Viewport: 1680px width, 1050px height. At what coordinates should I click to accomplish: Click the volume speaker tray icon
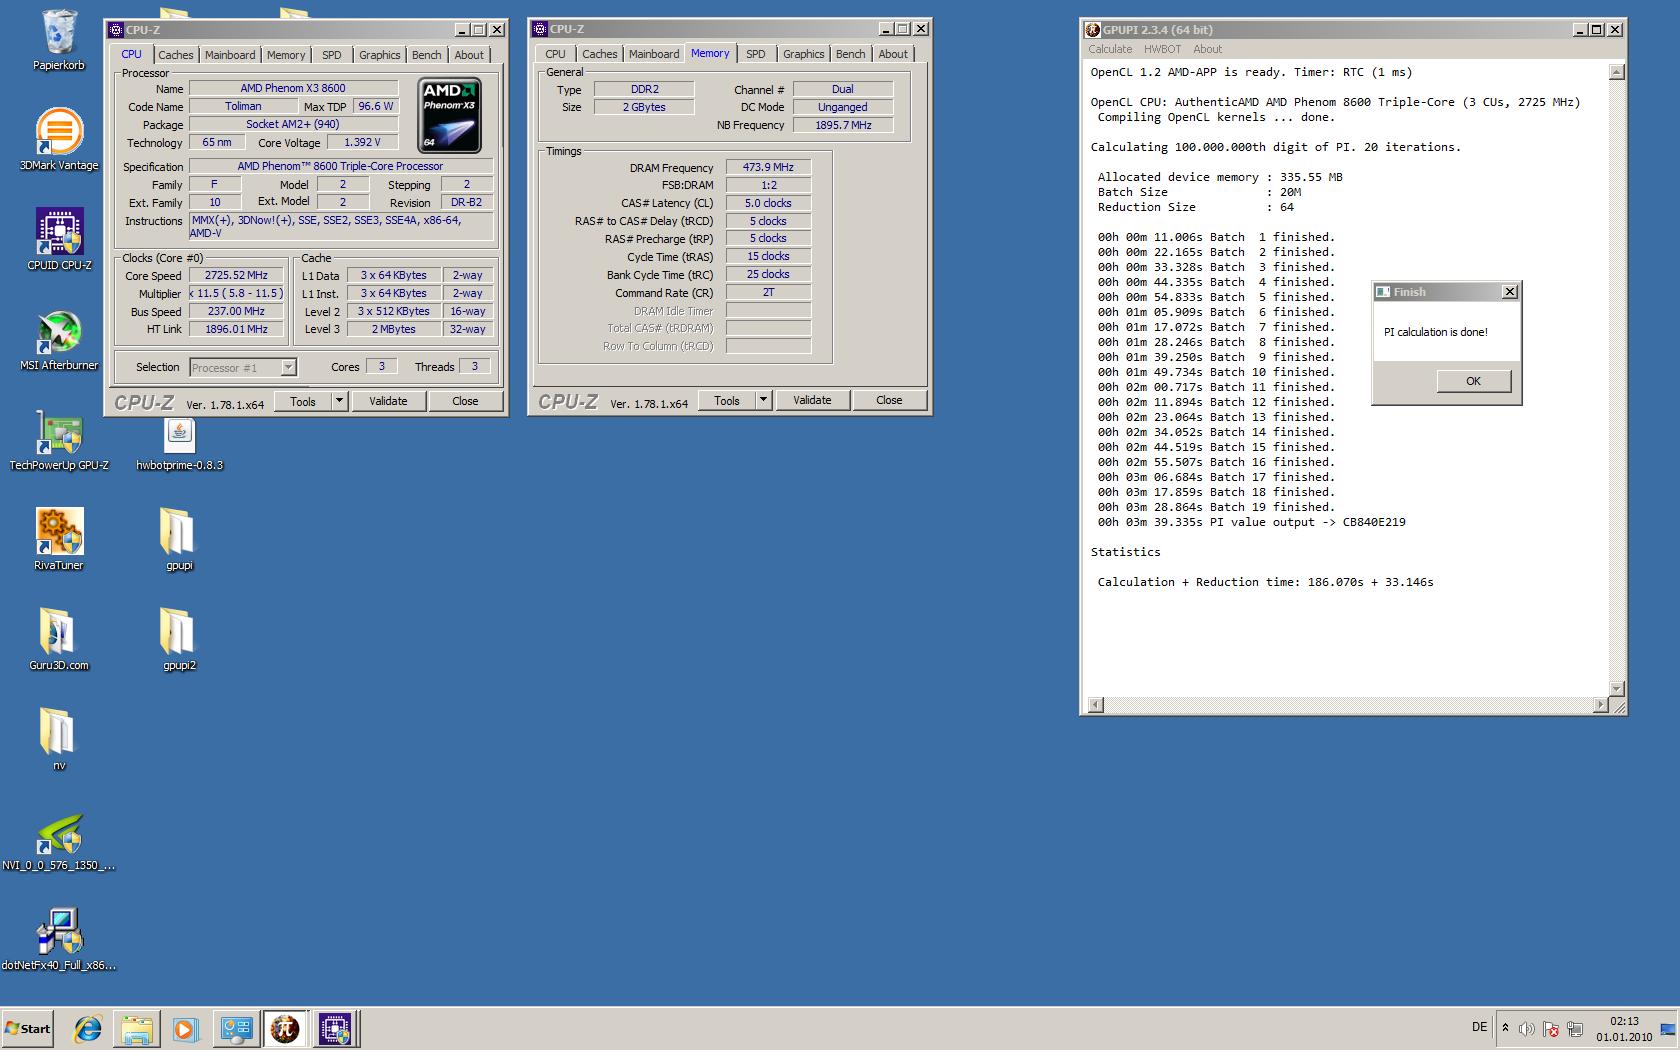[x=1526, y=1028]
